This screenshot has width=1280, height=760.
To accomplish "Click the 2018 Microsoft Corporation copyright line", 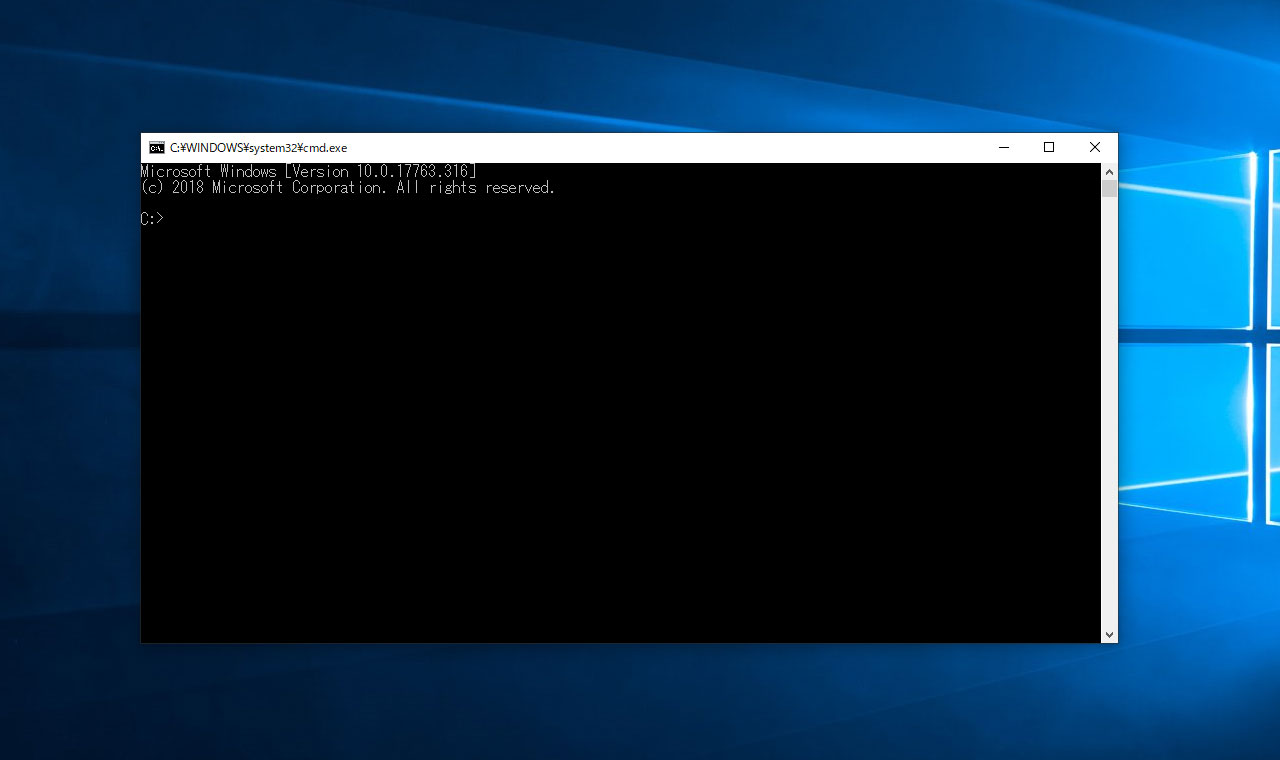I will (x=348, y=188).
